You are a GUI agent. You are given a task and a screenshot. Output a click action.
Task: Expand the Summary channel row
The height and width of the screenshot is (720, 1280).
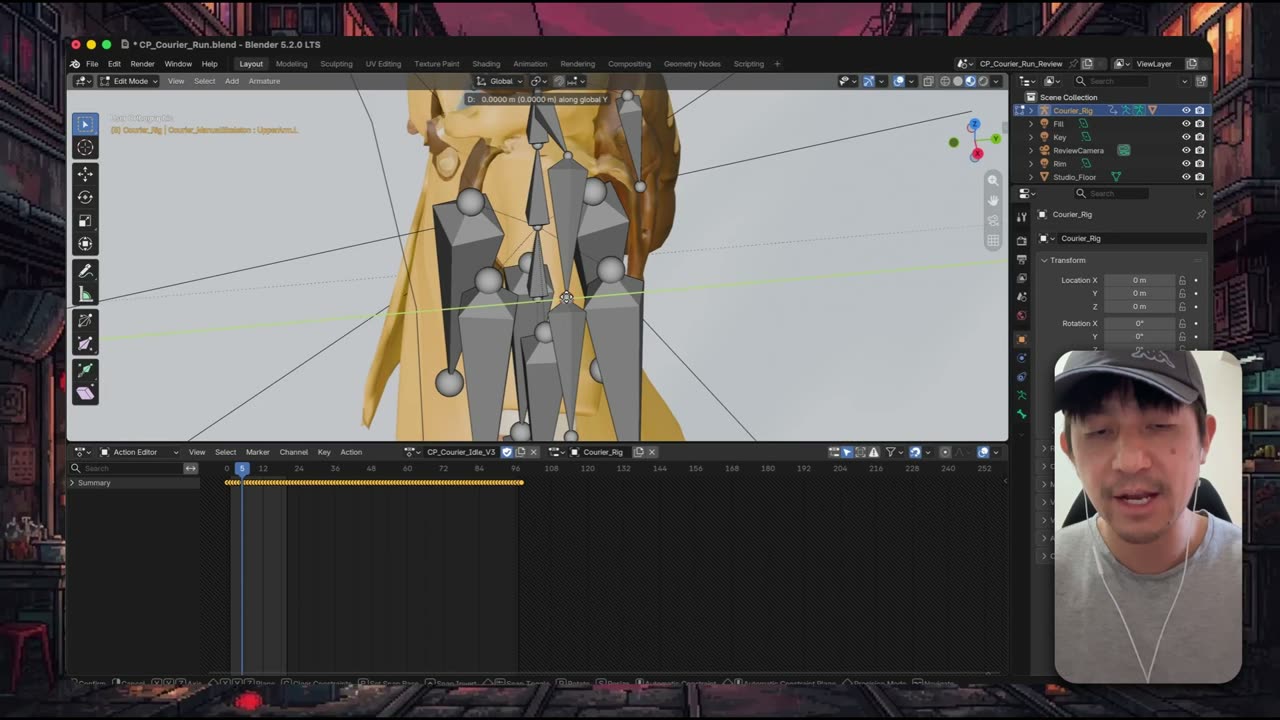click(x=72, y=483)
